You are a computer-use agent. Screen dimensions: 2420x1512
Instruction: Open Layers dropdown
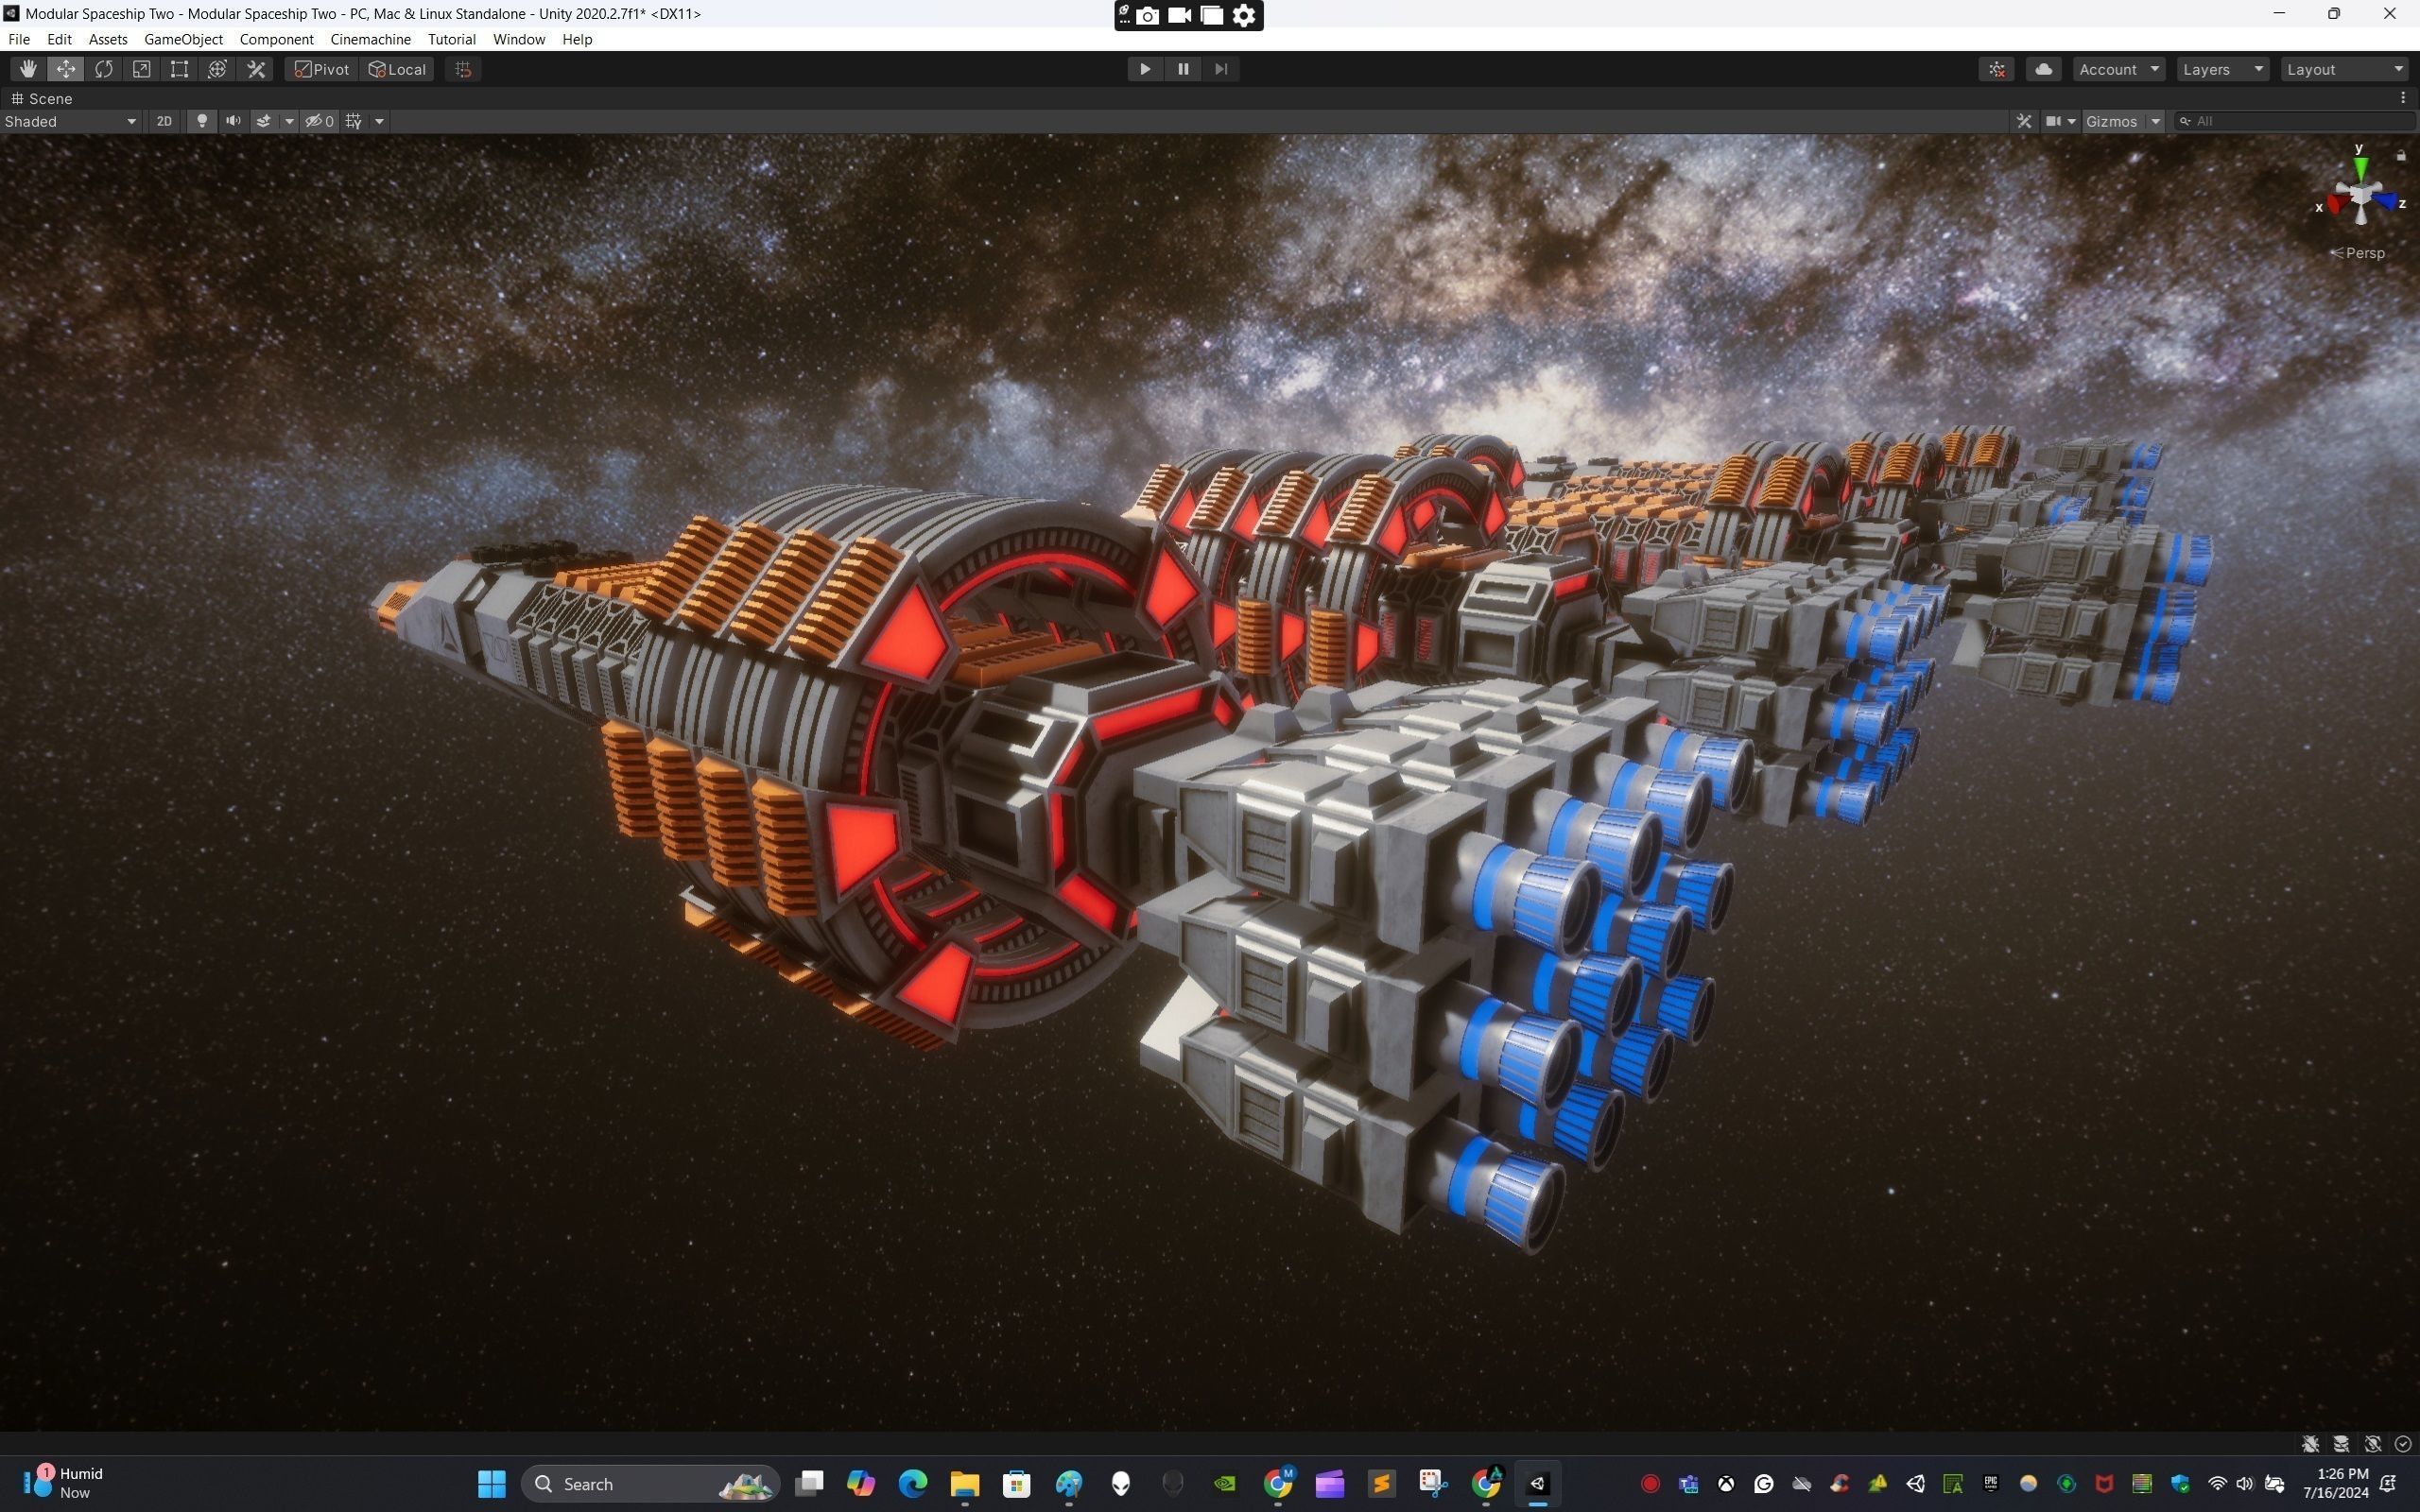(x=2222, y=69)
